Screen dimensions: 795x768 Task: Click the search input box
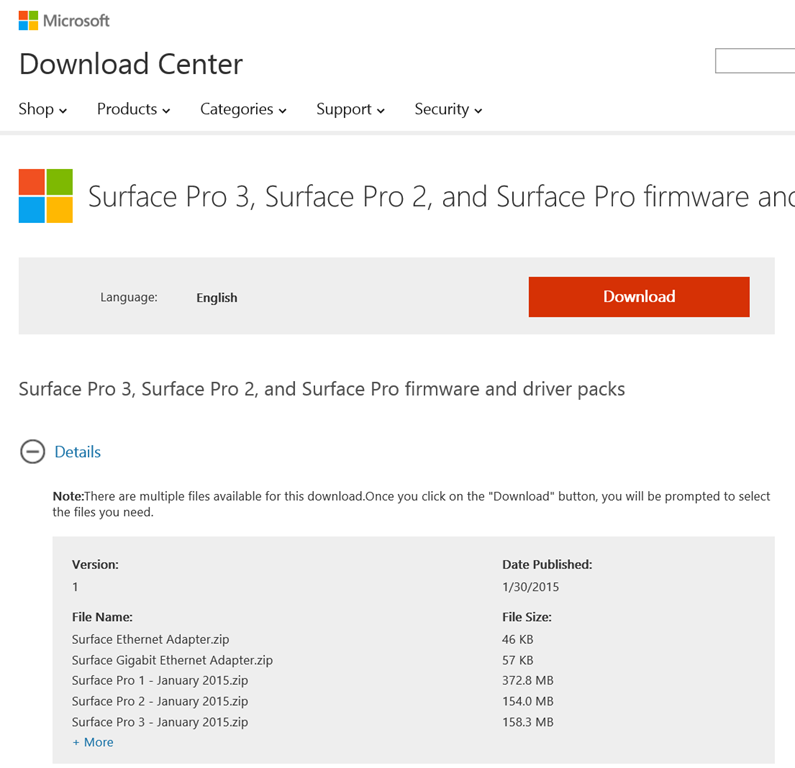[x=755, y=61]
